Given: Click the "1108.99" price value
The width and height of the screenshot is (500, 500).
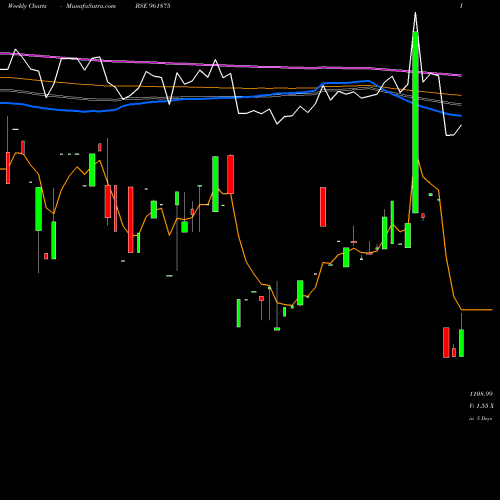Looking at the screenshot, I should (x=481, y=394).
